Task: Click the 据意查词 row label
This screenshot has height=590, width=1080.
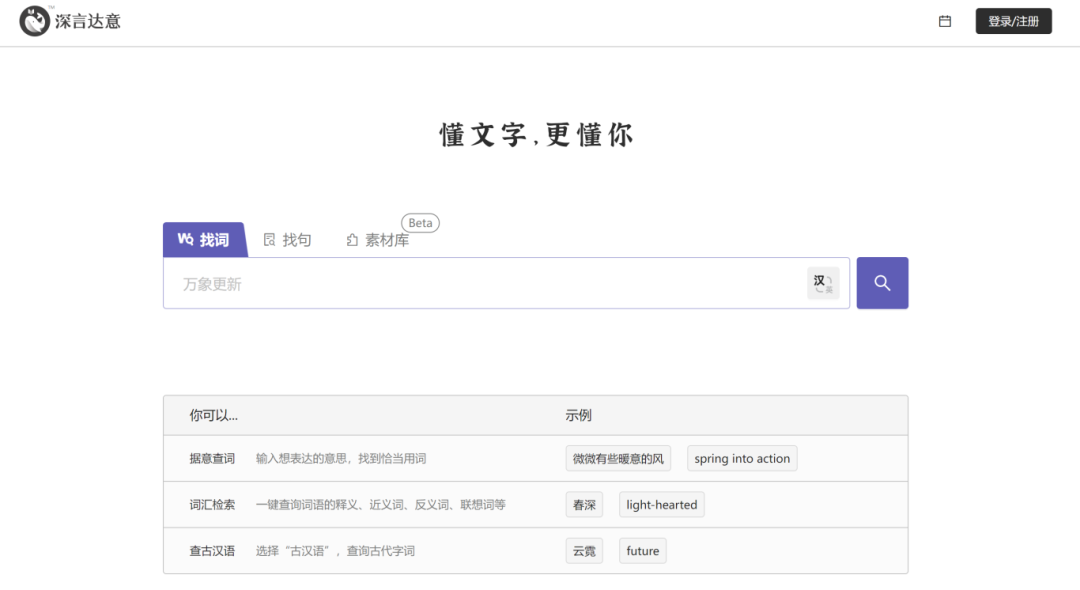Action: tap(212, 459)
